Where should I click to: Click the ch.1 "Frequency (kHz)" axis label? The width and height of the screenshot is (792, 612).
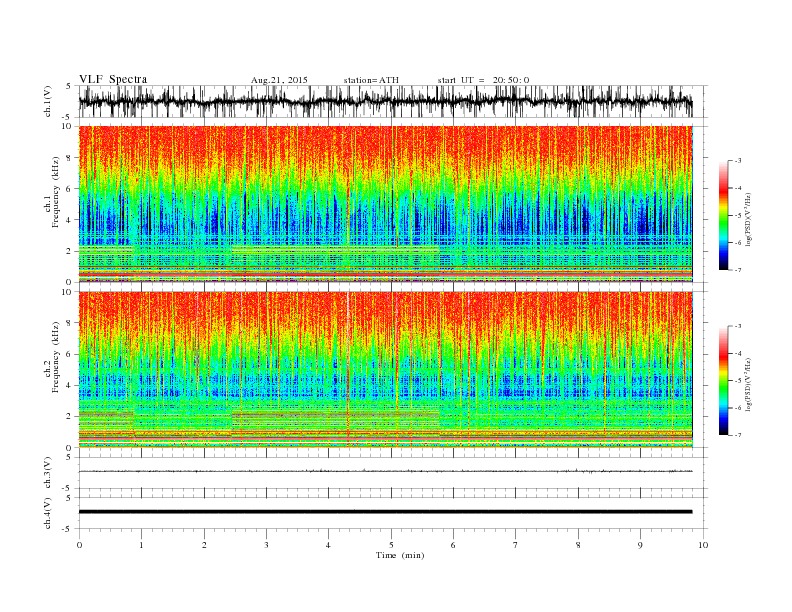(56, 192)
